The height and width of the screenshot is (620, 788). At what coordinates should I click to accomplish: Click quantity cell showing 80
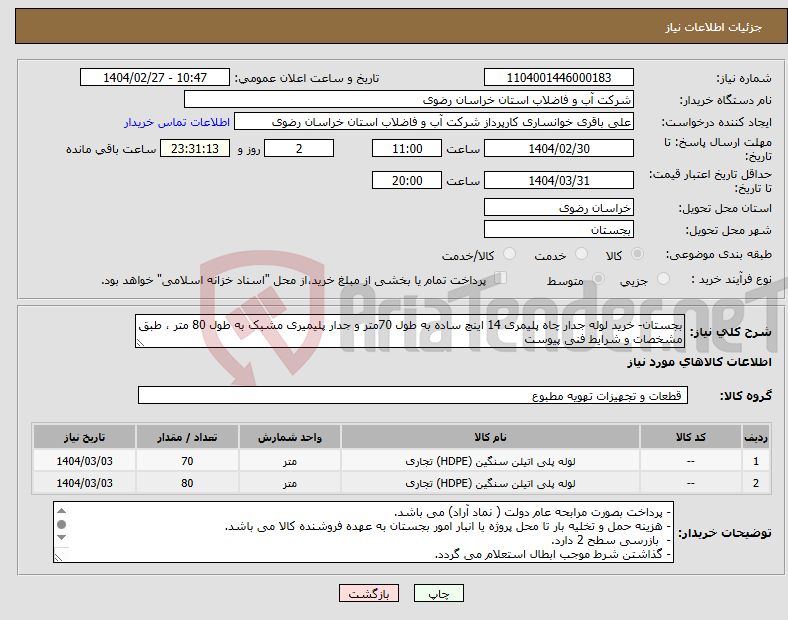pyautogui.click(x=187, y=483)
